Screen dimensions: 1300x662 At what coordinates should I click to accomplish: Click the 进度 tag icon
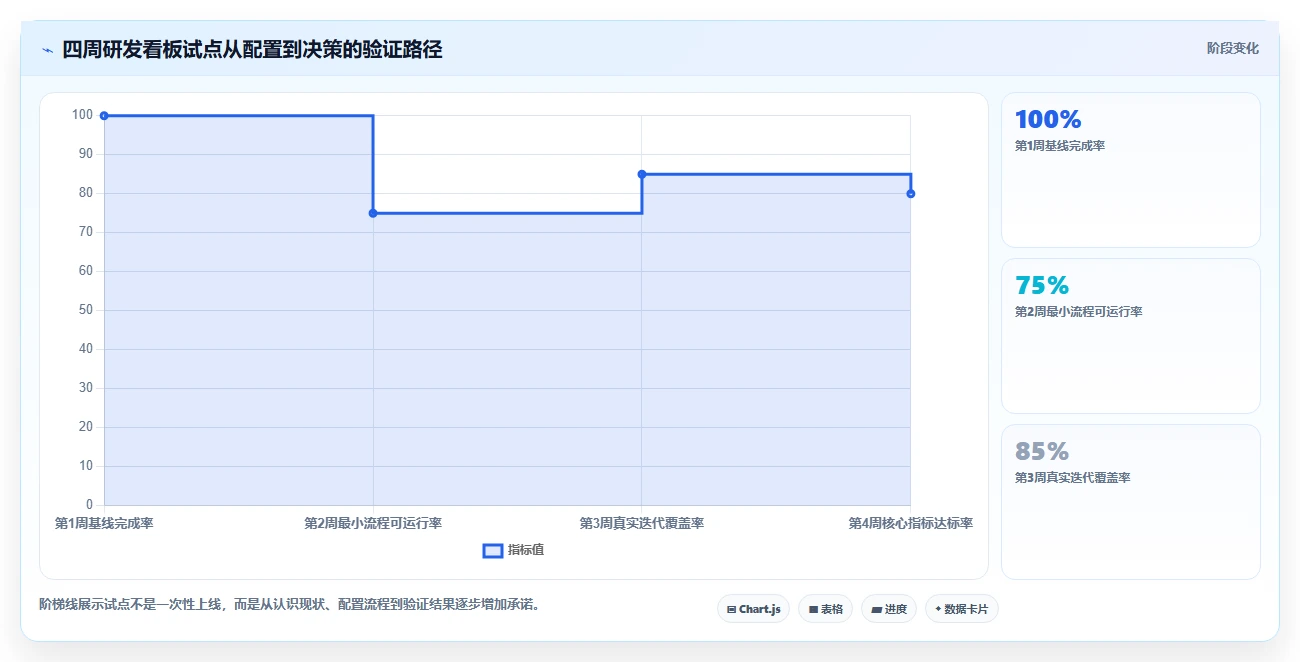[x=876, y=609]
